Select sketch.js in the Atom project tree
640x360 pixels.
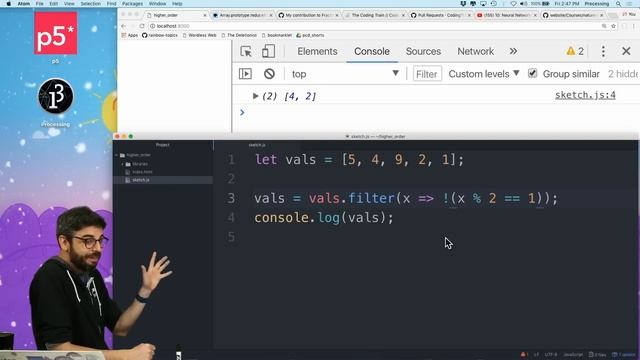141,180
